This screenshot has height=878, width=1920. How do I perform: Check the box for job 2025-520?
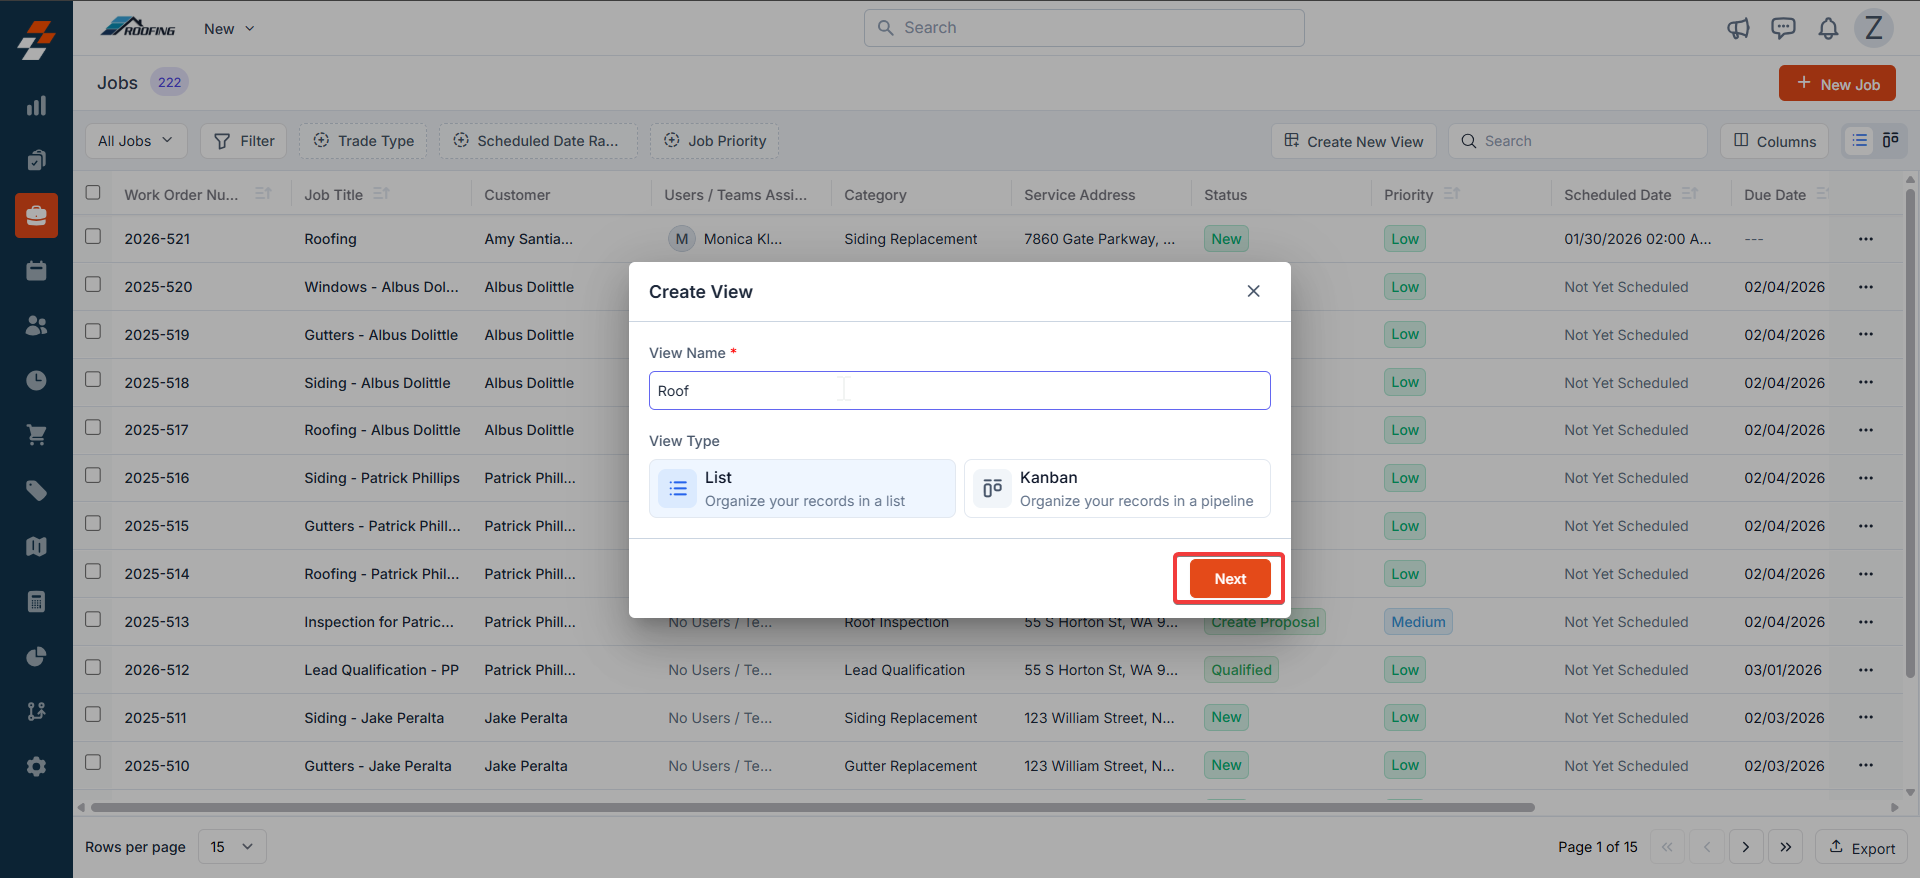(x=93, y=285)
